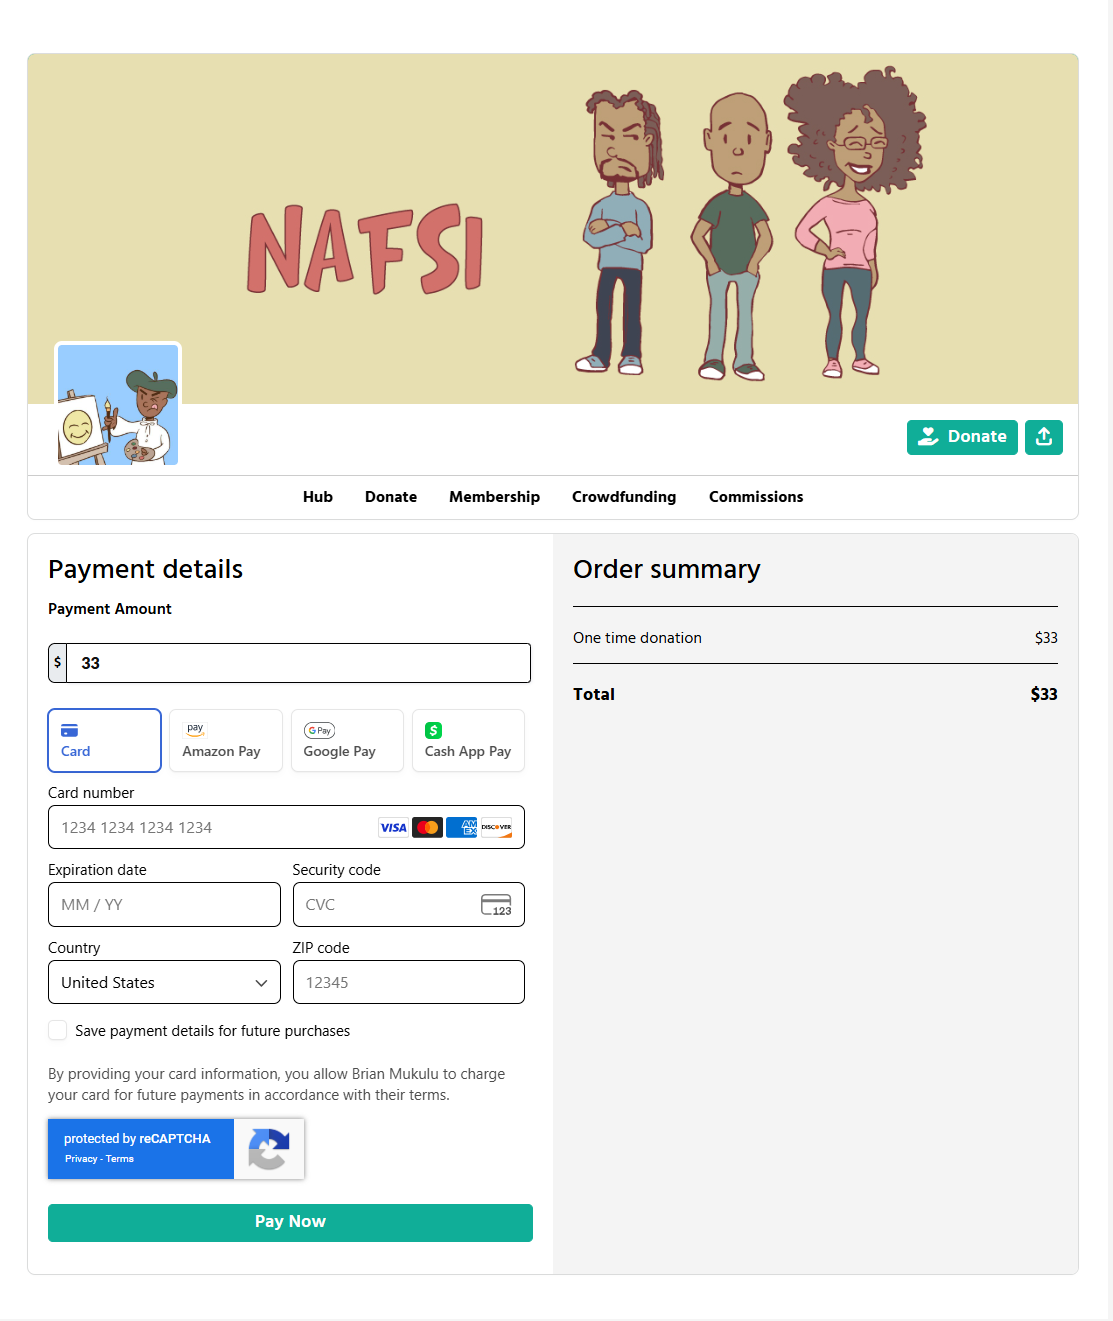Click the Card number input field
This screenshot has height=1321, width=1113.
coord(286,827)
